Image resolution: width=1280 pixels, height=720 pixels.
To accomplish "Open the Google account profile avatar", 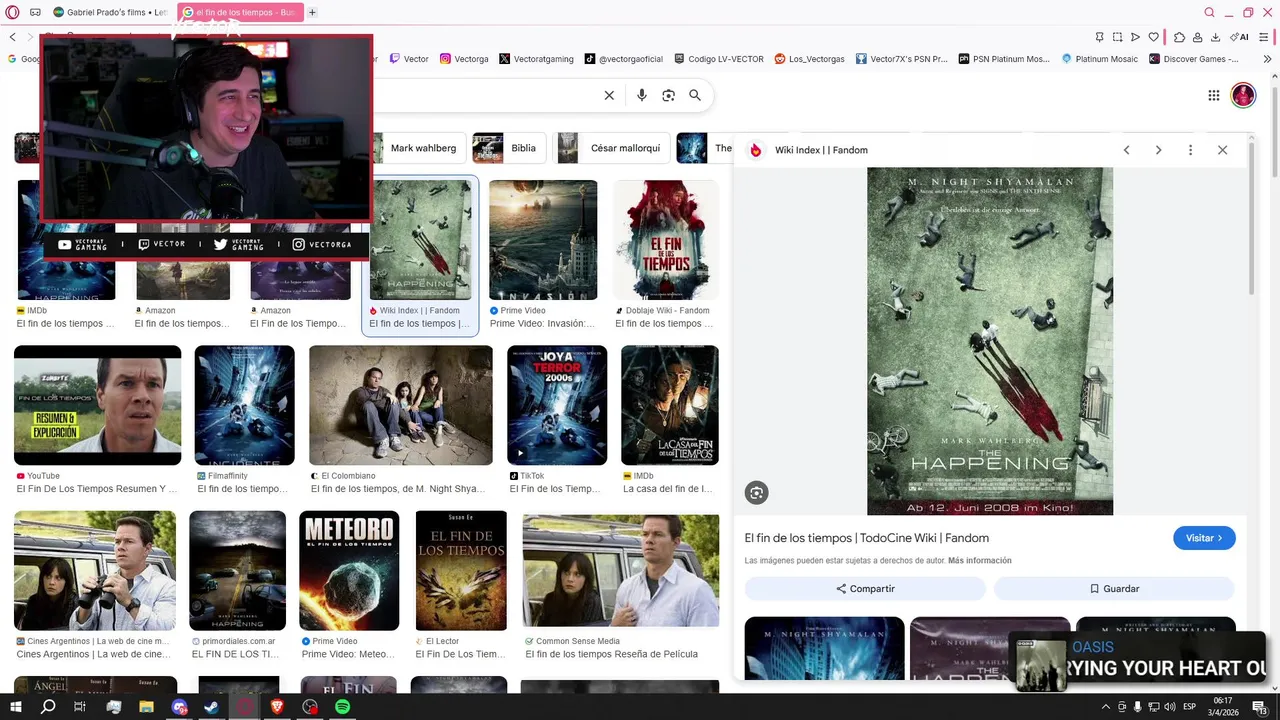I will (1243, 95).
